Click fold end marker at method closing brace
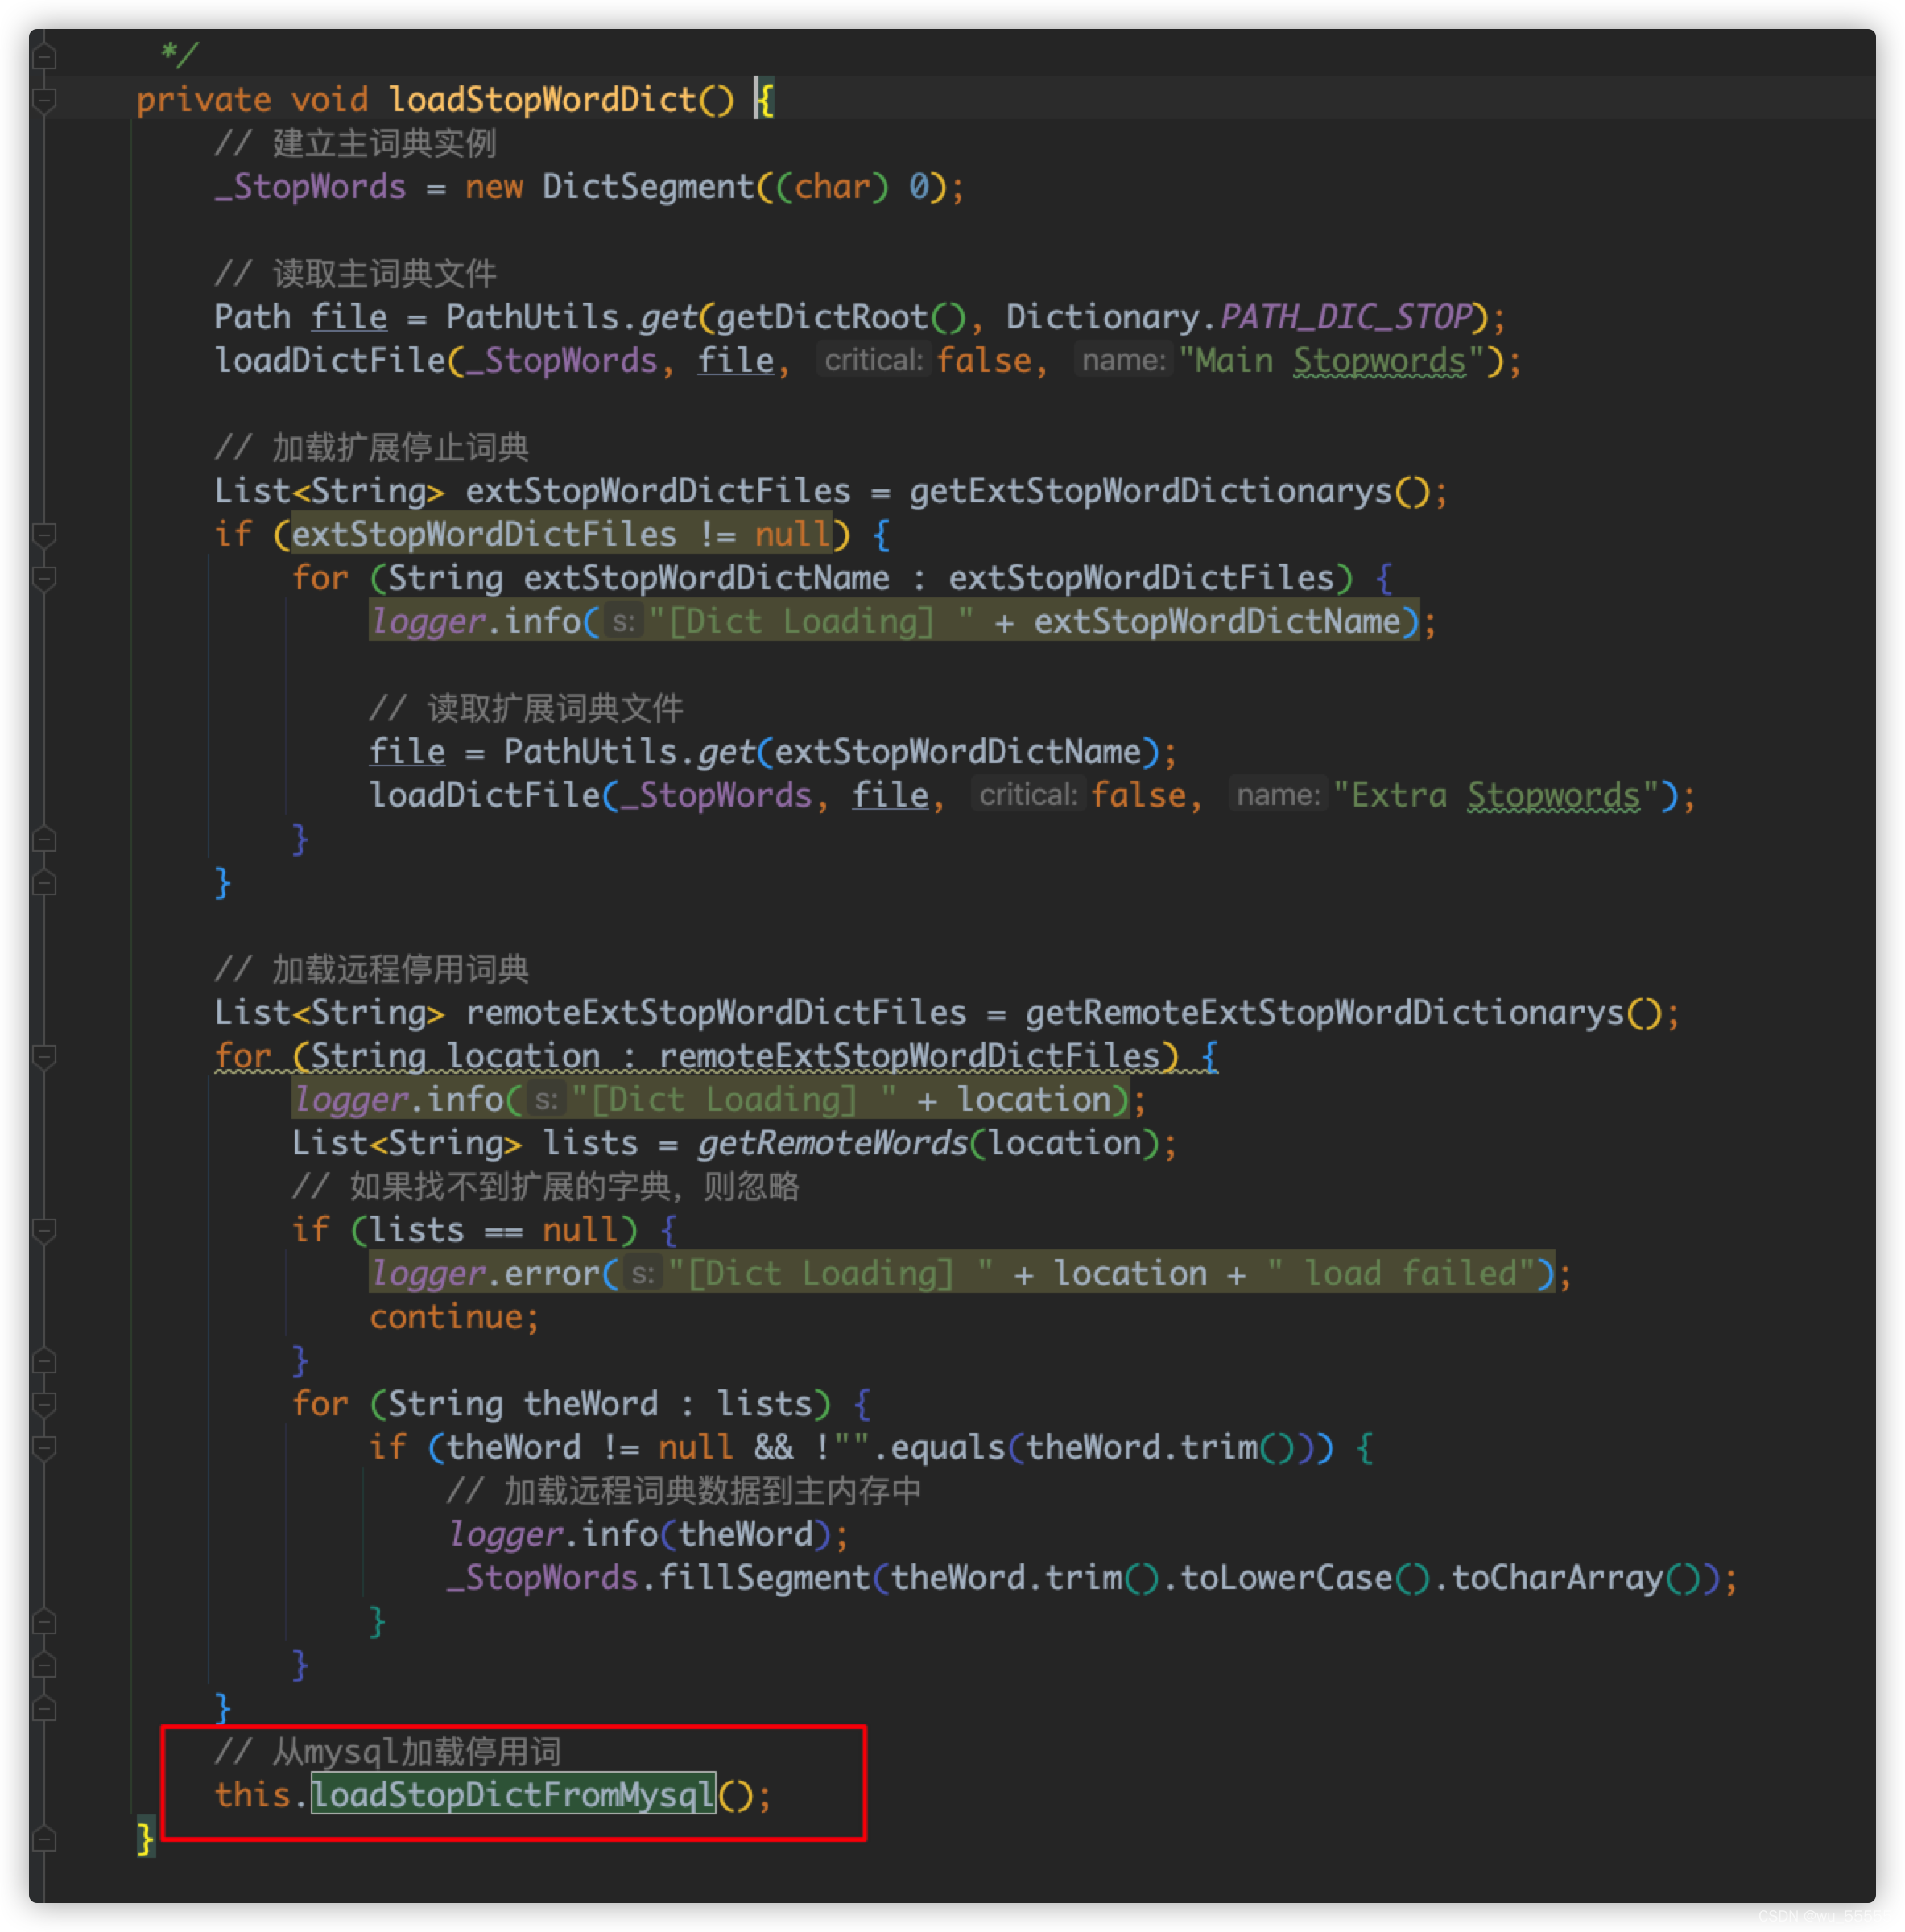 [44, 1839]
